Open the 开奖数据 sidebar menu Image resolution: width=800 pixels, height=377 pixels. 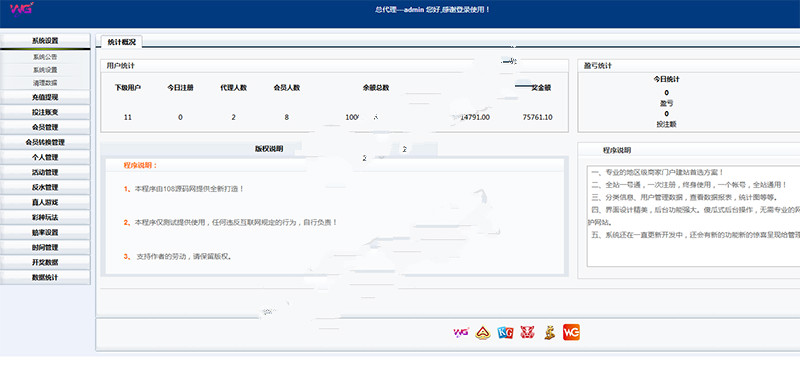[x=45, y=262]
